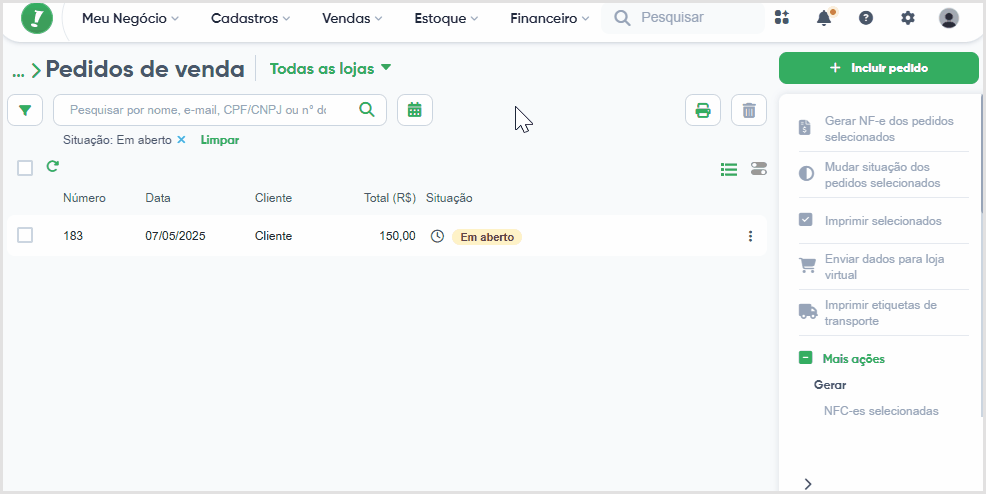Click order number 183
Viewport: 986px width, 494px height.
pos(73,236)
